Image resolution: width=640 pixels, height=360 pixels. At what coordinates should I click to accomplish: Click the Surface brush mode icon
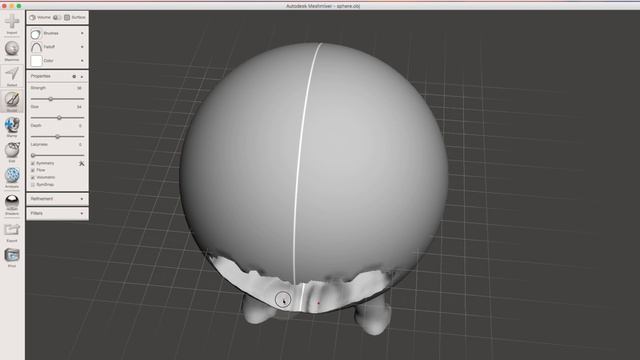click(x=67, y=18)
